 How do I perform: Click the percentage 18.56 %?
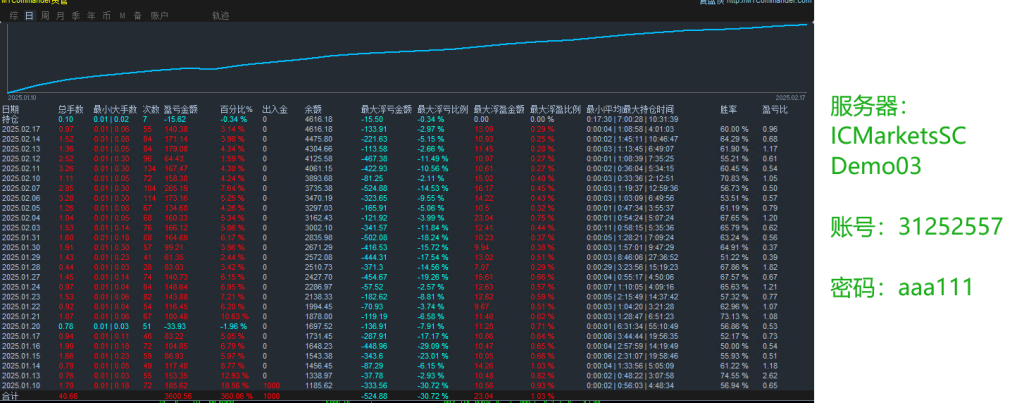pos(234,386)
